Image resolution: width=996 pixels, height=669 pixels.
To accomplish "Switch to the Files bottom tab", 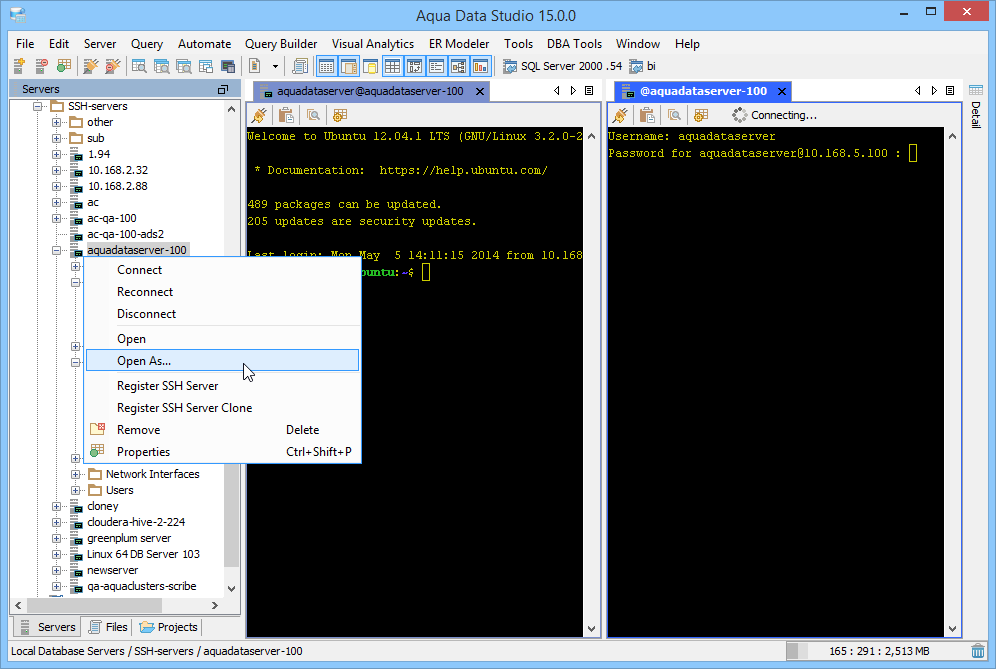I will coord(109,627).
